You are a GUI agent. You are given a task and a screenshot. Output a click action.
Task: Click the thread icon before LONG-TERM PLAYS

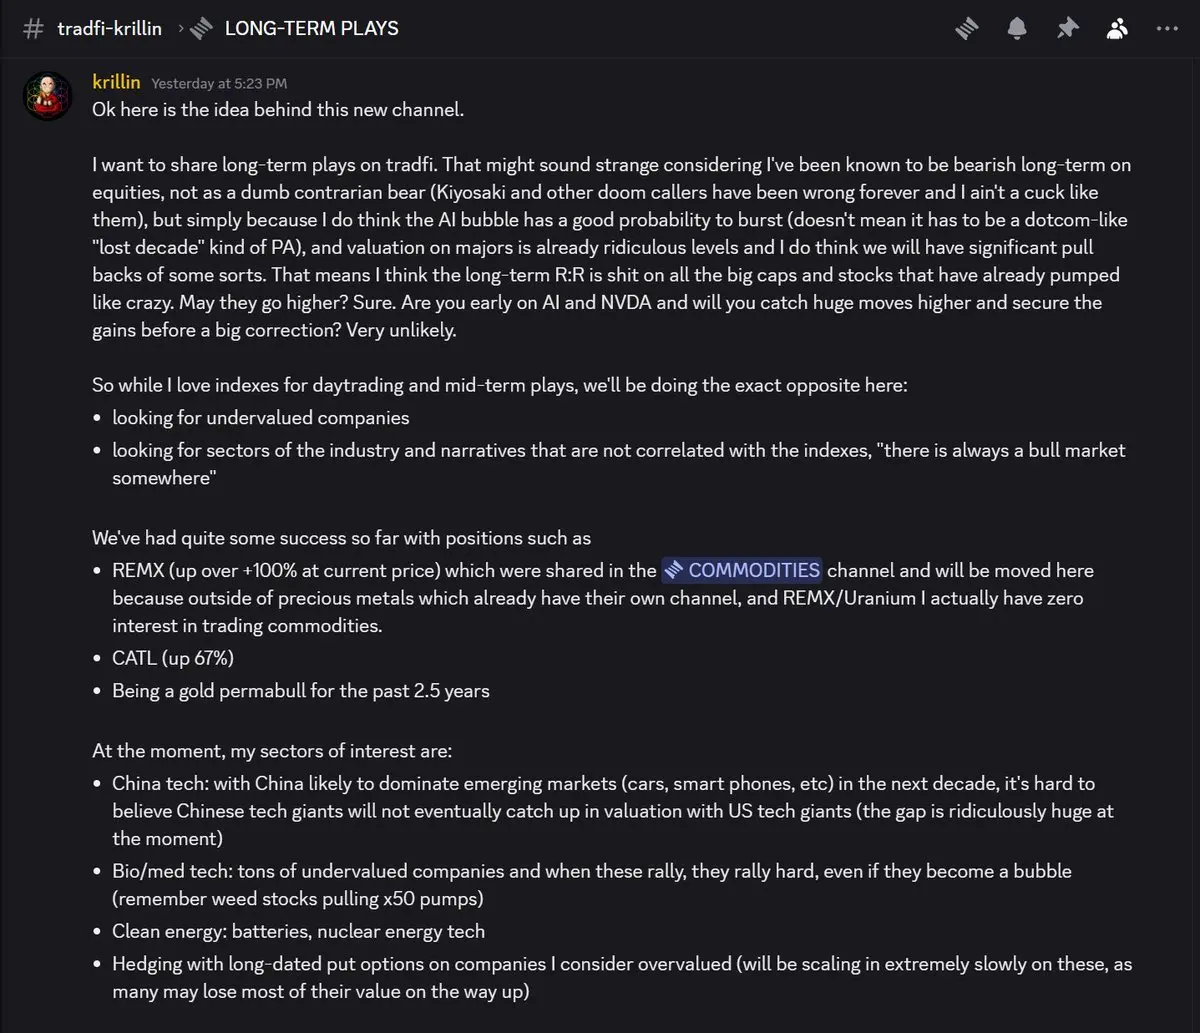point(201,28)
